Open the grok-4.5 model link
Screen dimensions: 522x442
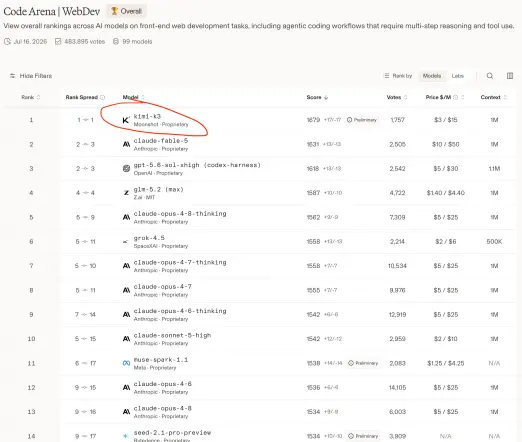click(x=149, y=238)
